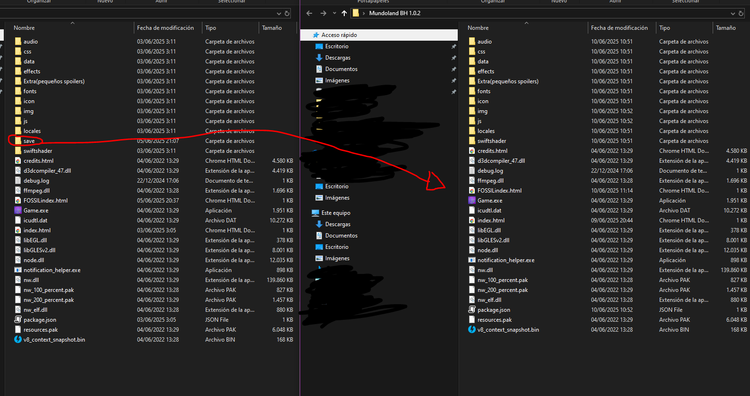This screenshot has width=750, height=396.
Task: Sort by Tamaño column in Mundoland BH window
Action: [726, 28]
